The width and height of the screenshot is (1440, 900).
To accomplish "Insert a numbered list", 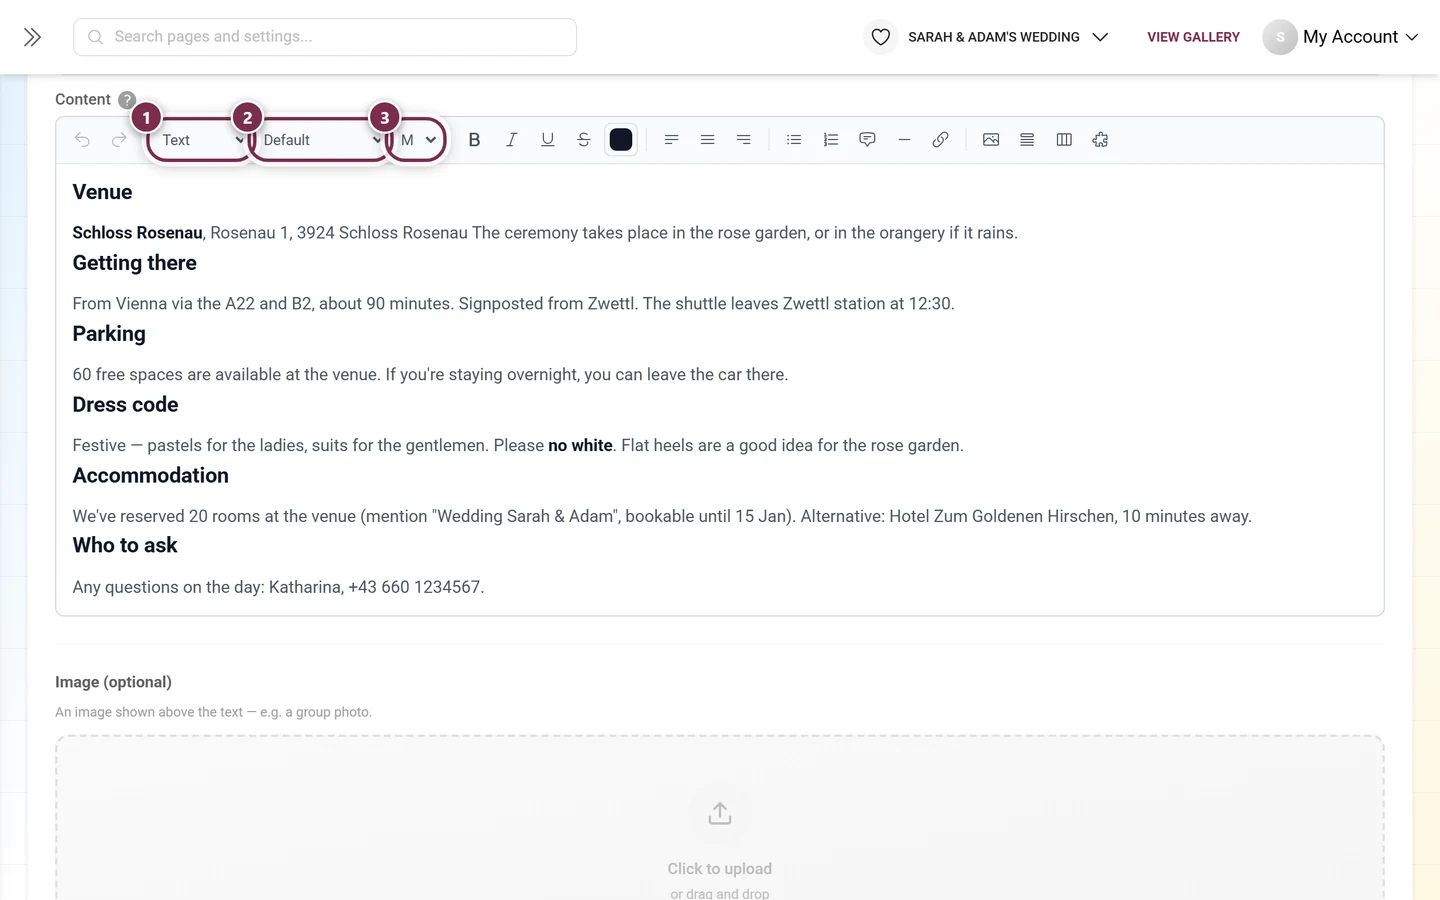I will [x=831, y=140].
